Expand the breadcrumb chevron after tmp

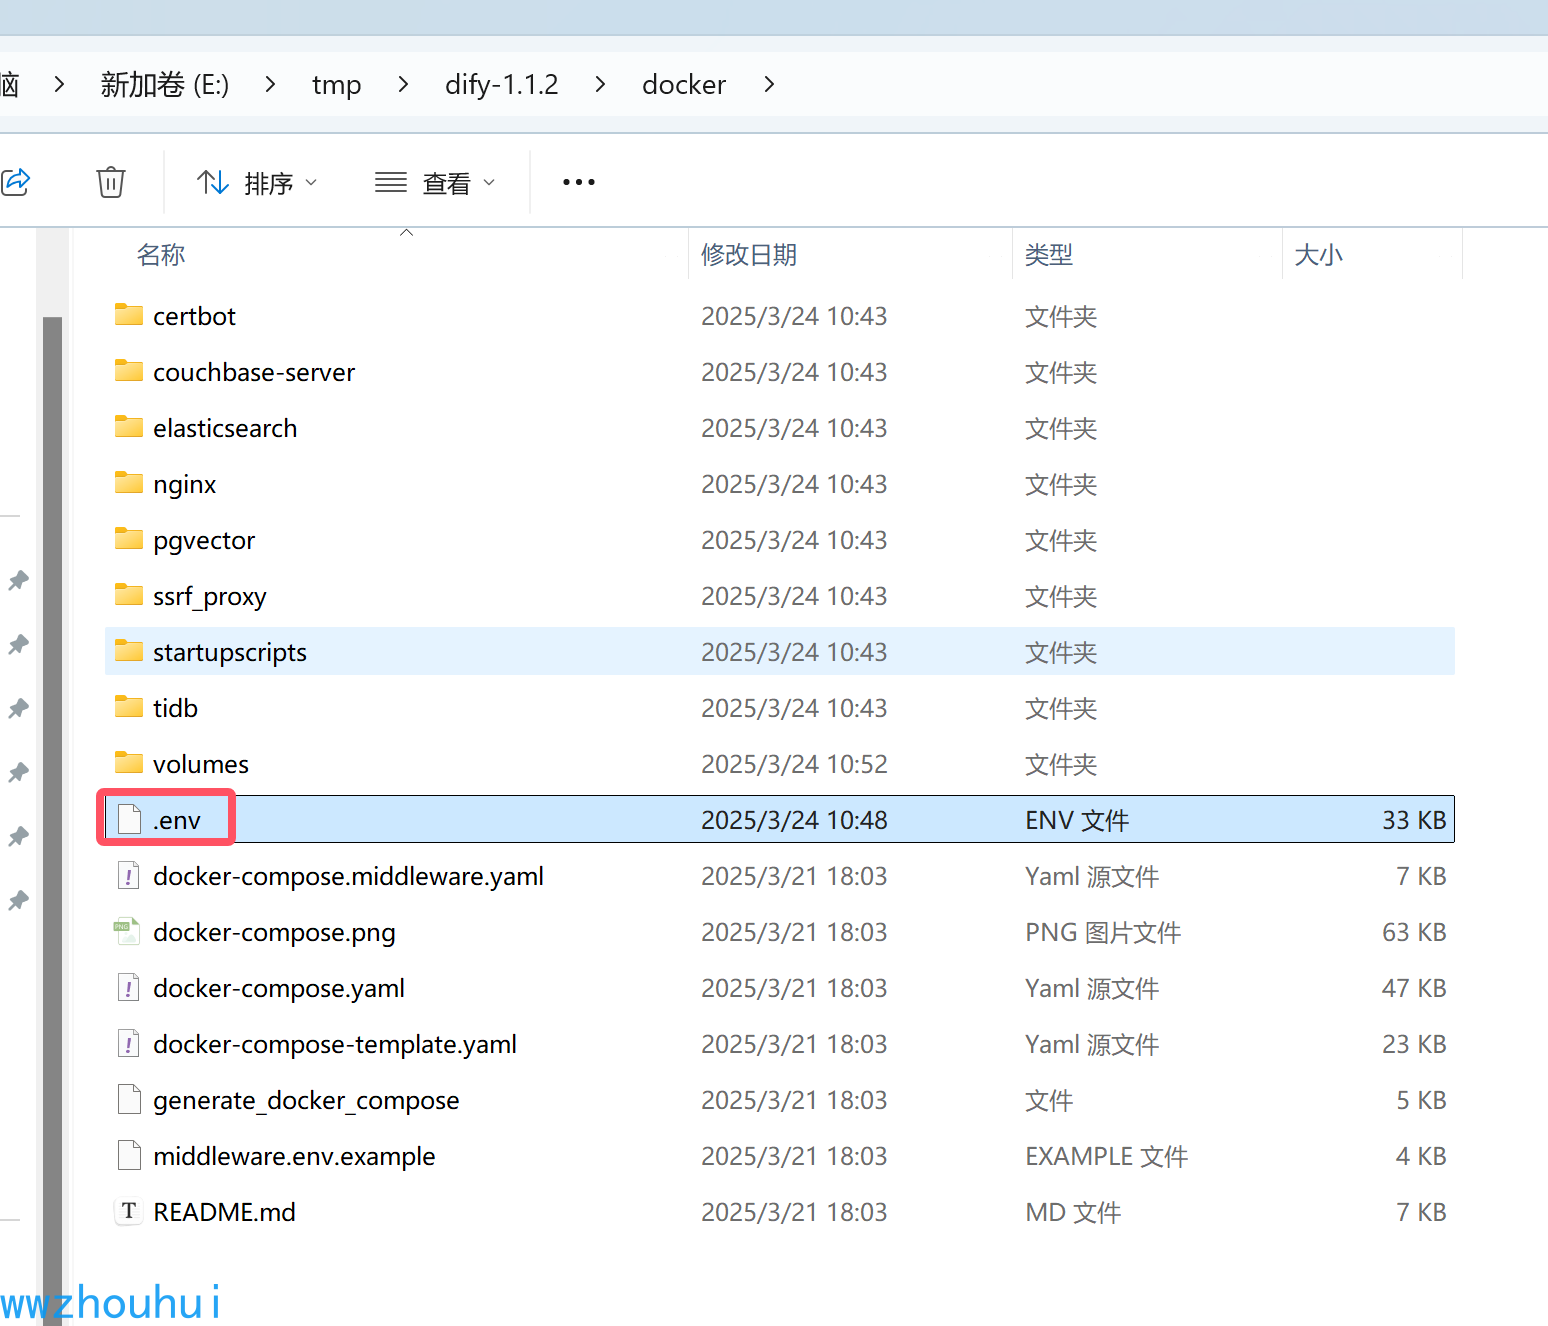click(x=402, y=84)
